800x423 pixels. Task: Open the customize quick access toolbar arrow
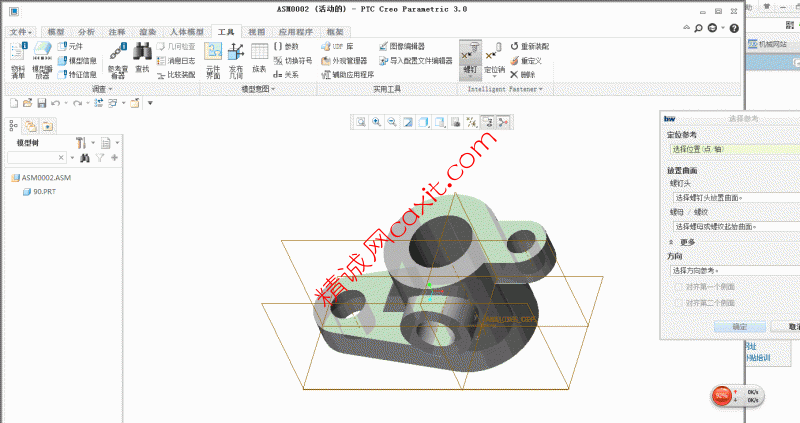tap(150, 103)
